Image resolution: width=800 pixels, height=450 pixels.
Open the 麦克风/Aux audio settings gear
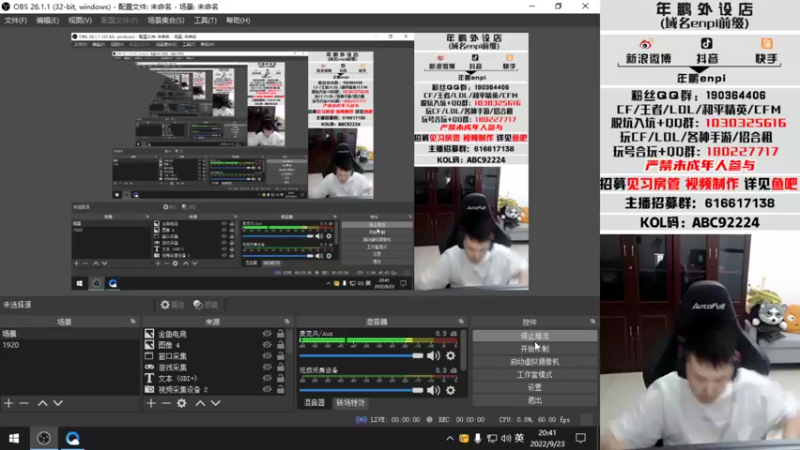coord(451,356)
